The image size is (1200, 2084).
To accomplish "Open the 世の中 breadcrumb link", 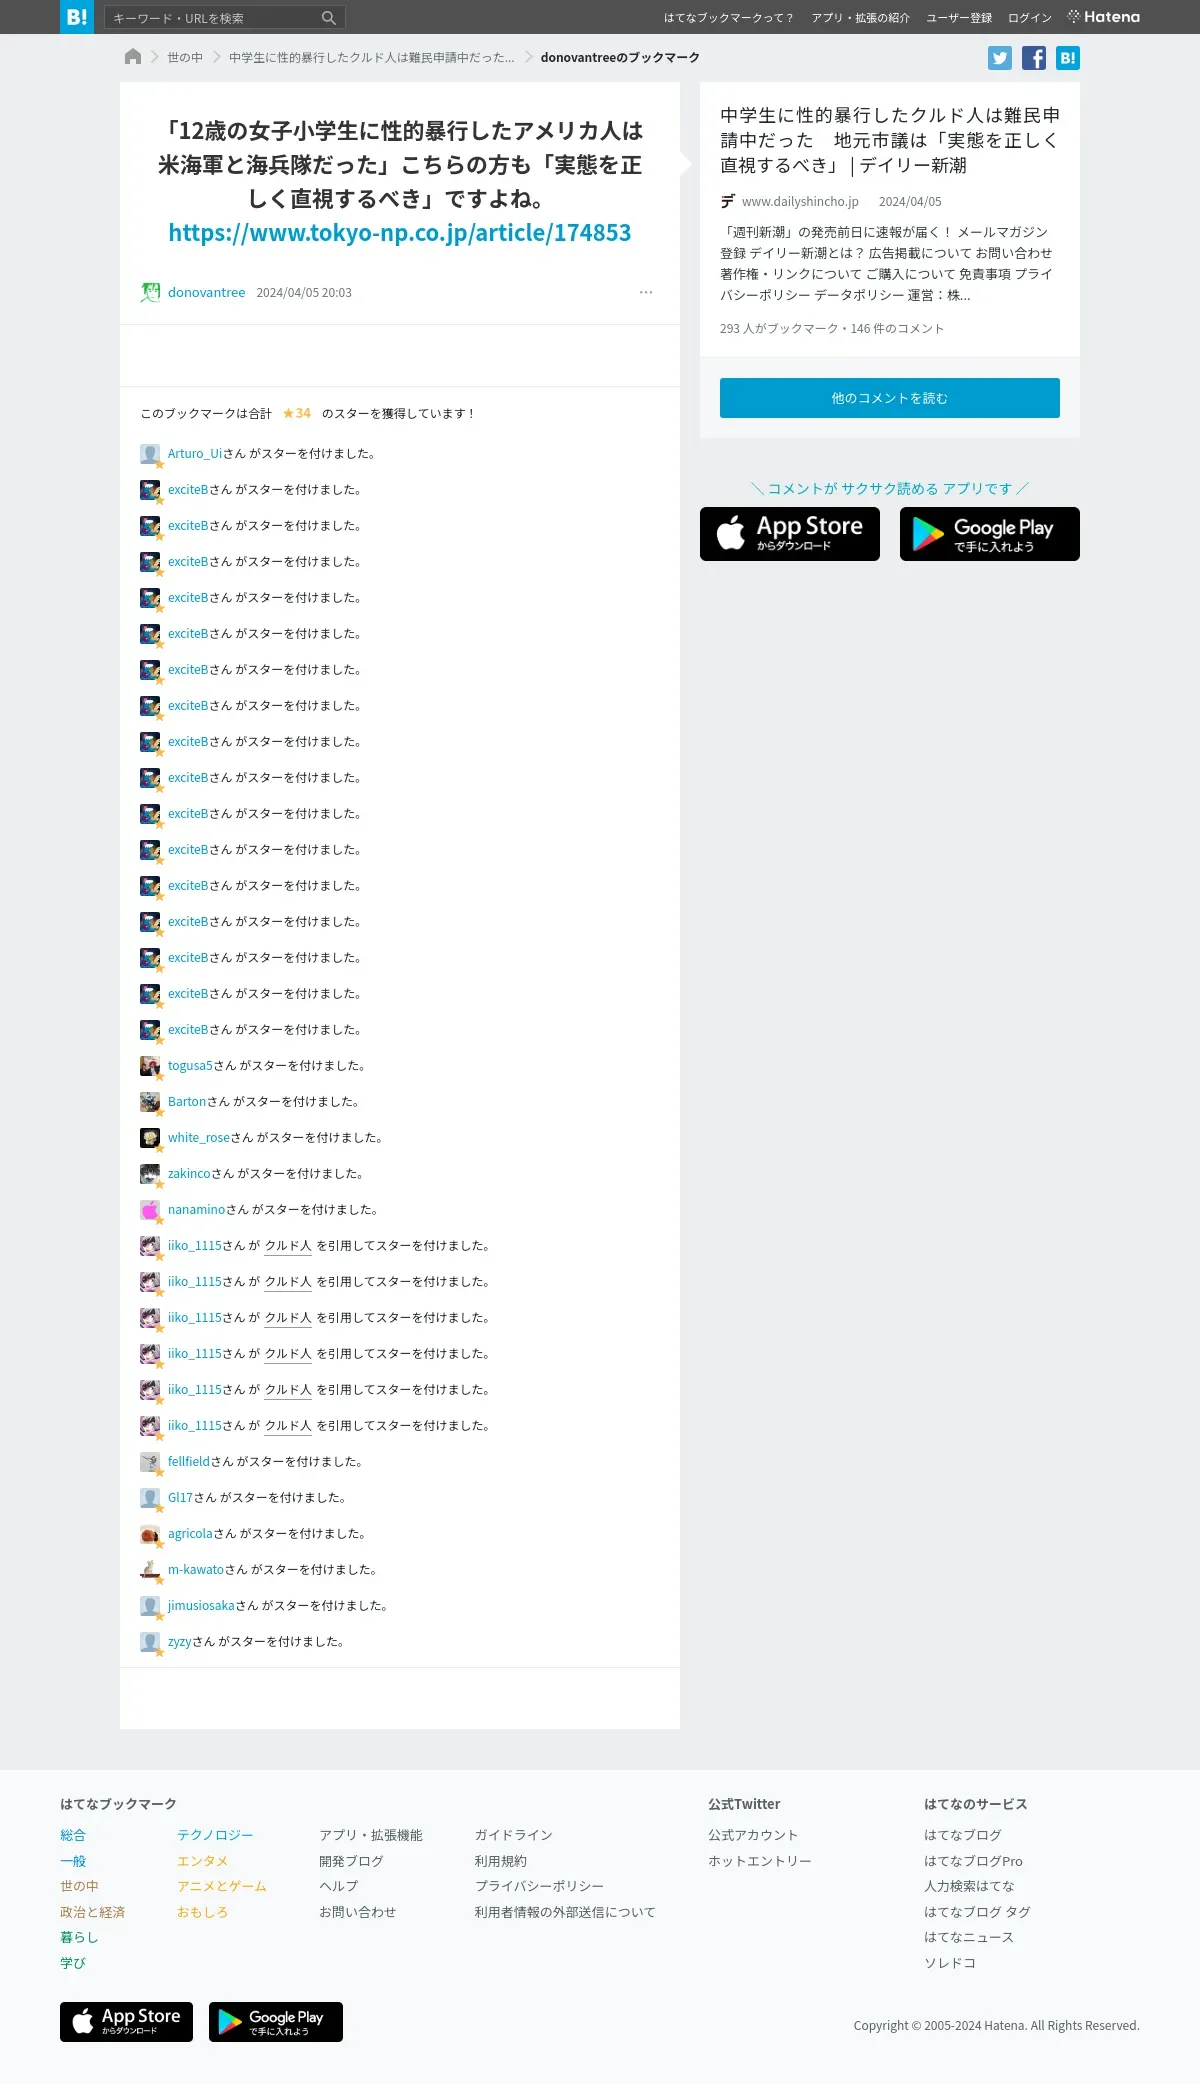I will pos(185,58).
